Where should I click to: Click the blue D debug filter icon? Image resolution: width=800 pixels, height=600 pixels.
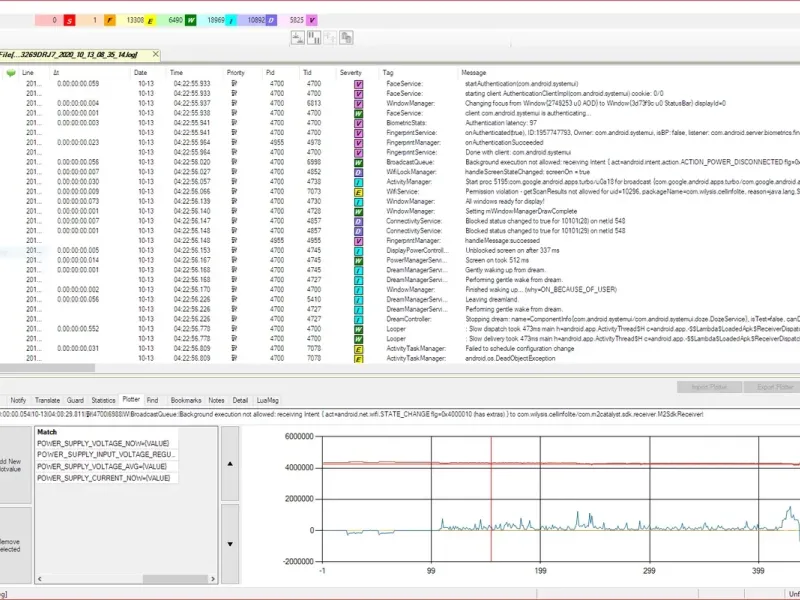tap(273, 20)
